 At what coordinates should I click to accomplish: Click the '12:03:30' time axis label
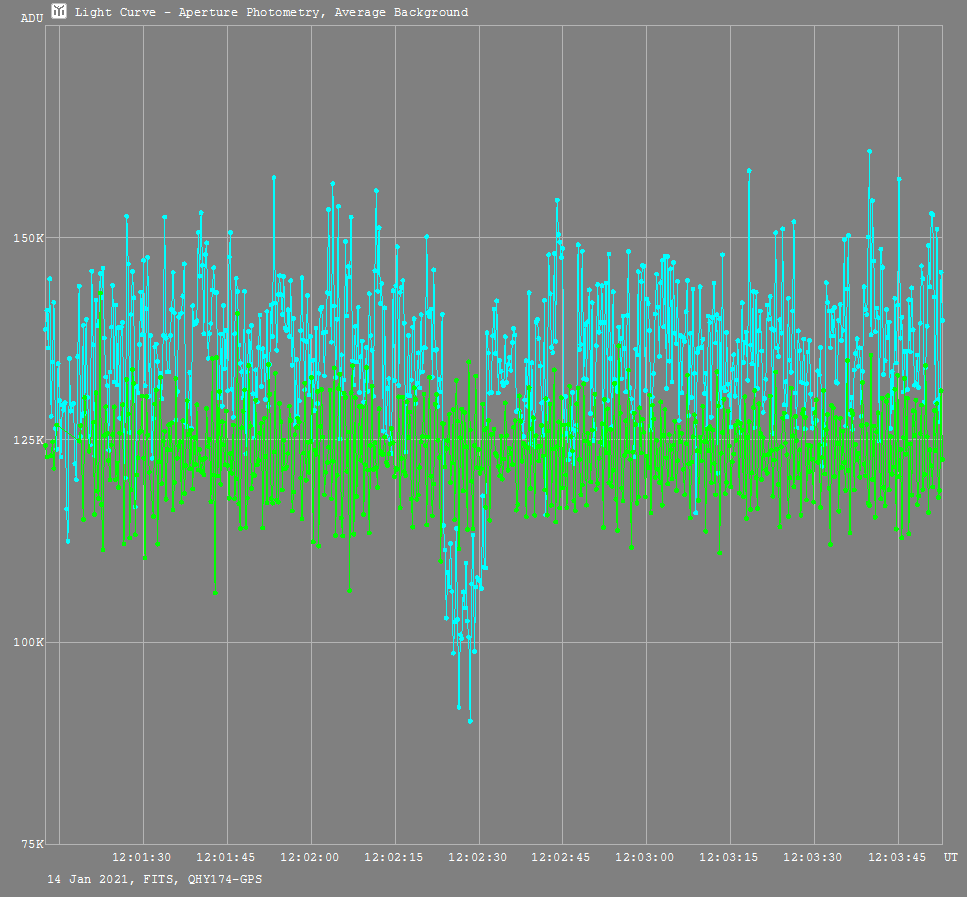812,858
